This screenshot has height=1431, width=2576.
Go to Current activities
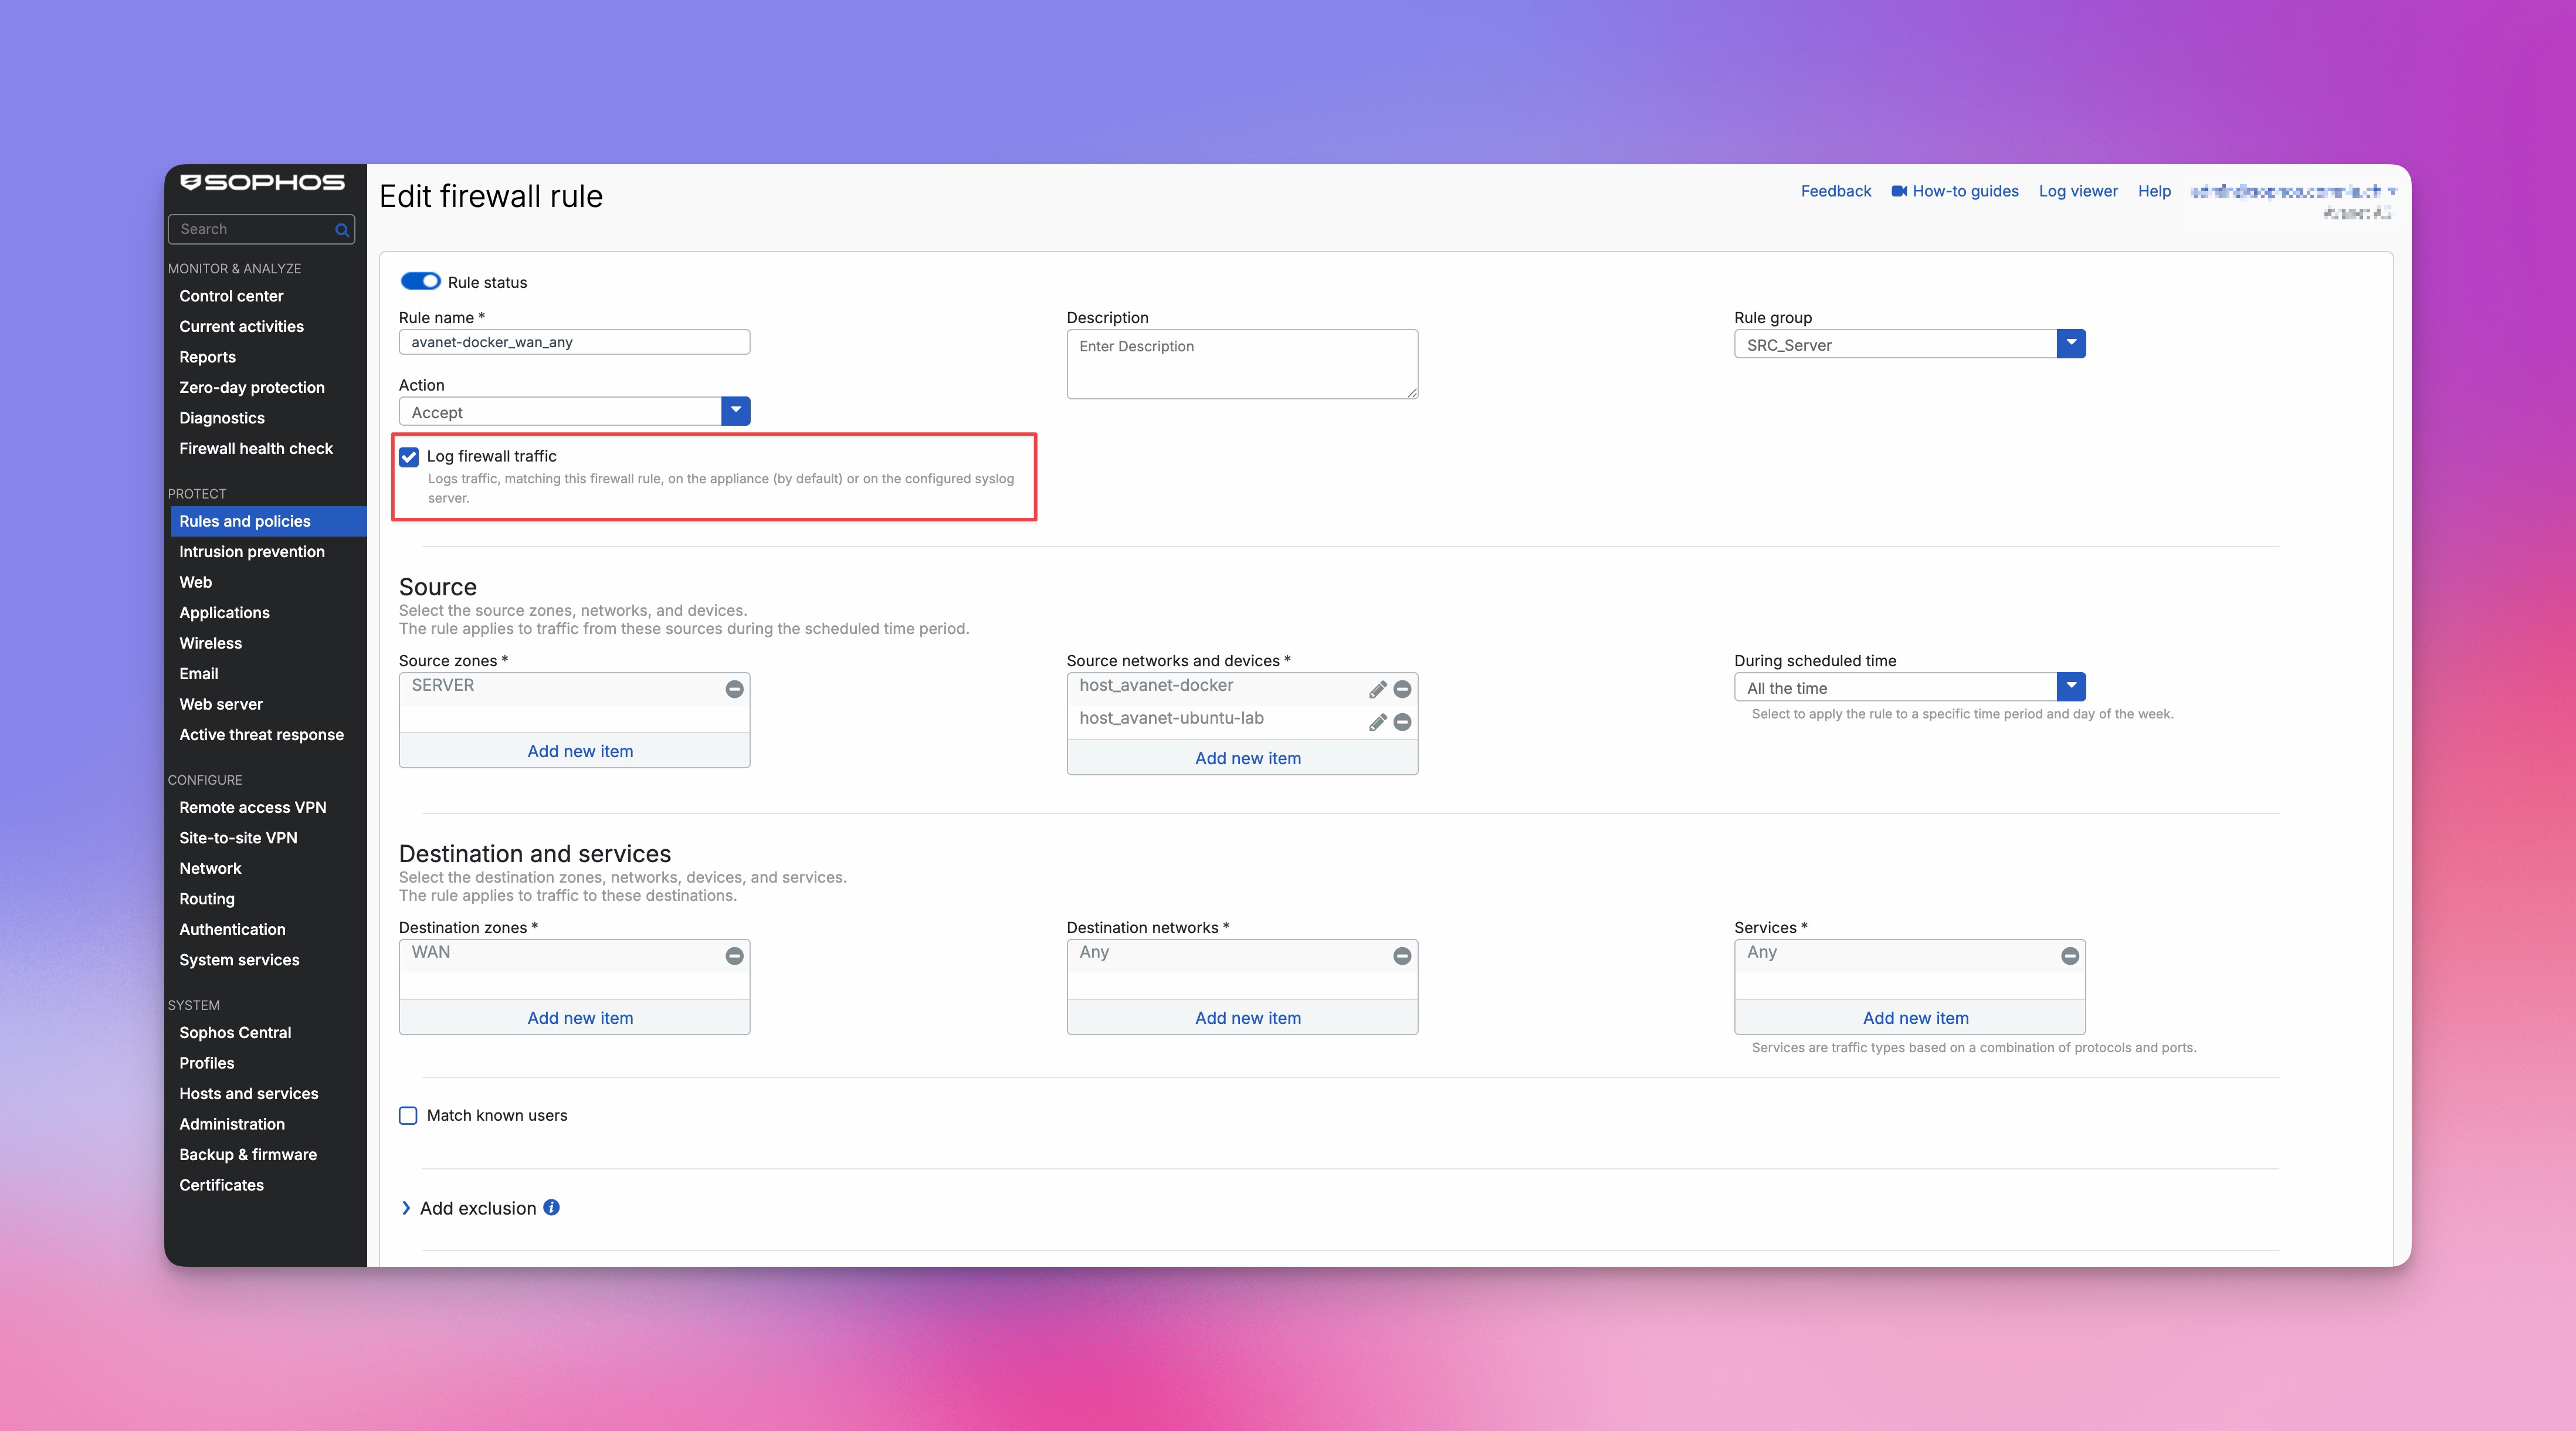pyautogui.click(x=241, y=326)
